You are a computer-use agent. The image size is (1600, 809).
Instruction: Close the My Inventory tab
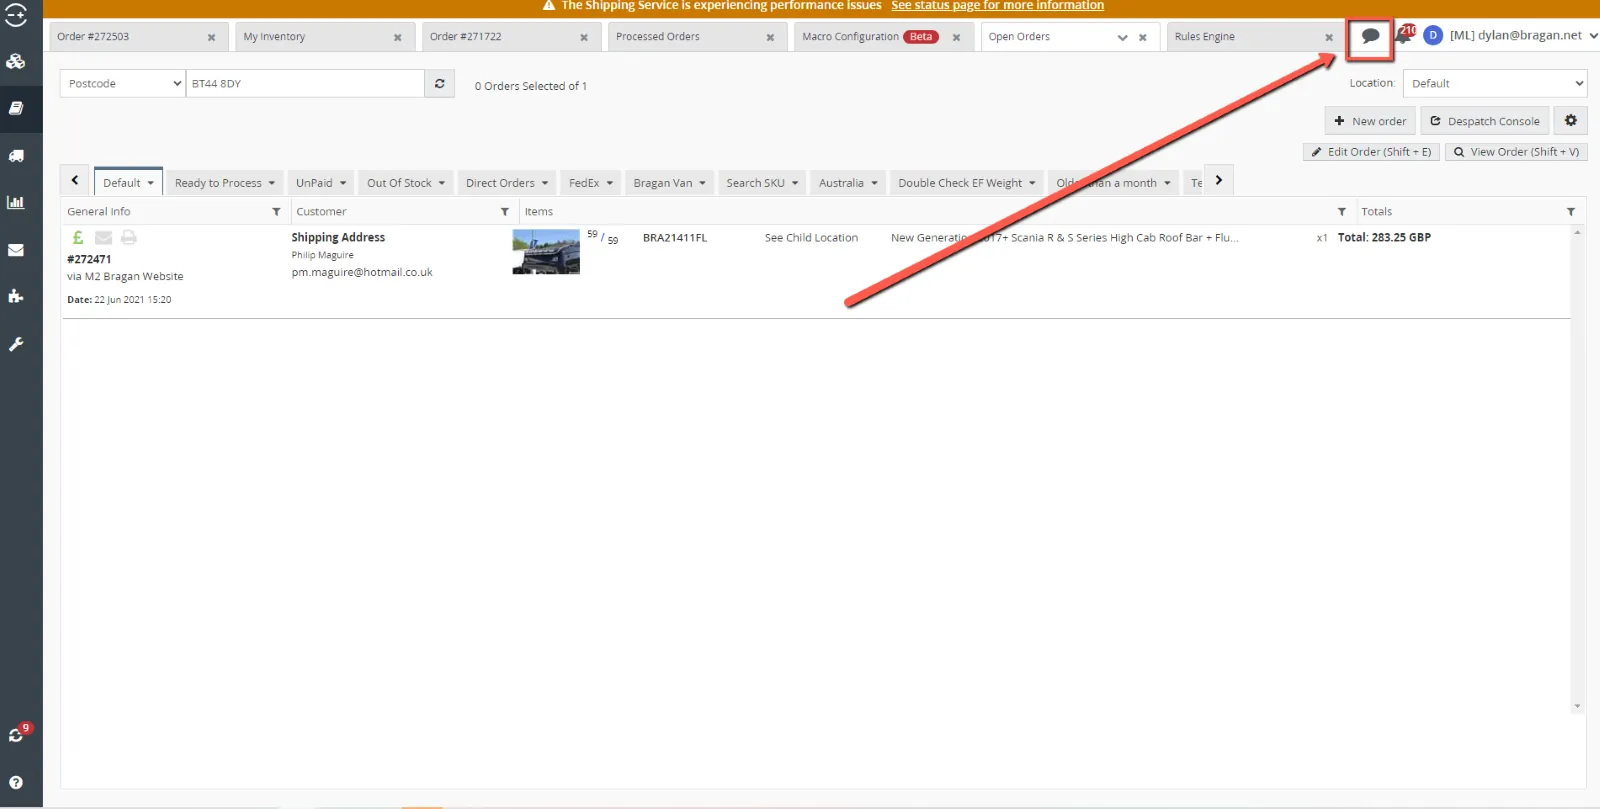[x=397, y=38]
